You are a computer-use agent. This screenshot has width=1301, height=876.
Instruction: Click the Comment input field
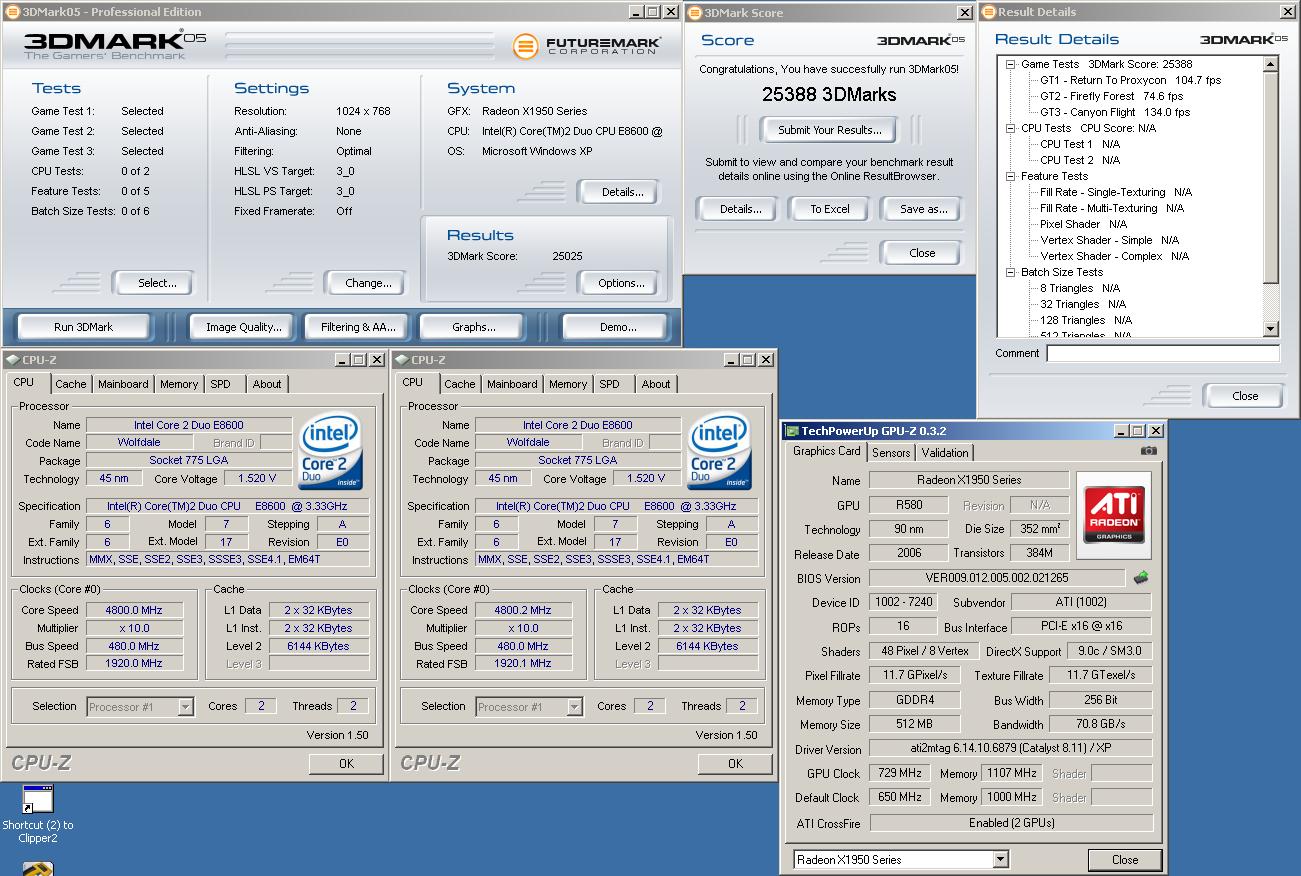pos(1163,353)
